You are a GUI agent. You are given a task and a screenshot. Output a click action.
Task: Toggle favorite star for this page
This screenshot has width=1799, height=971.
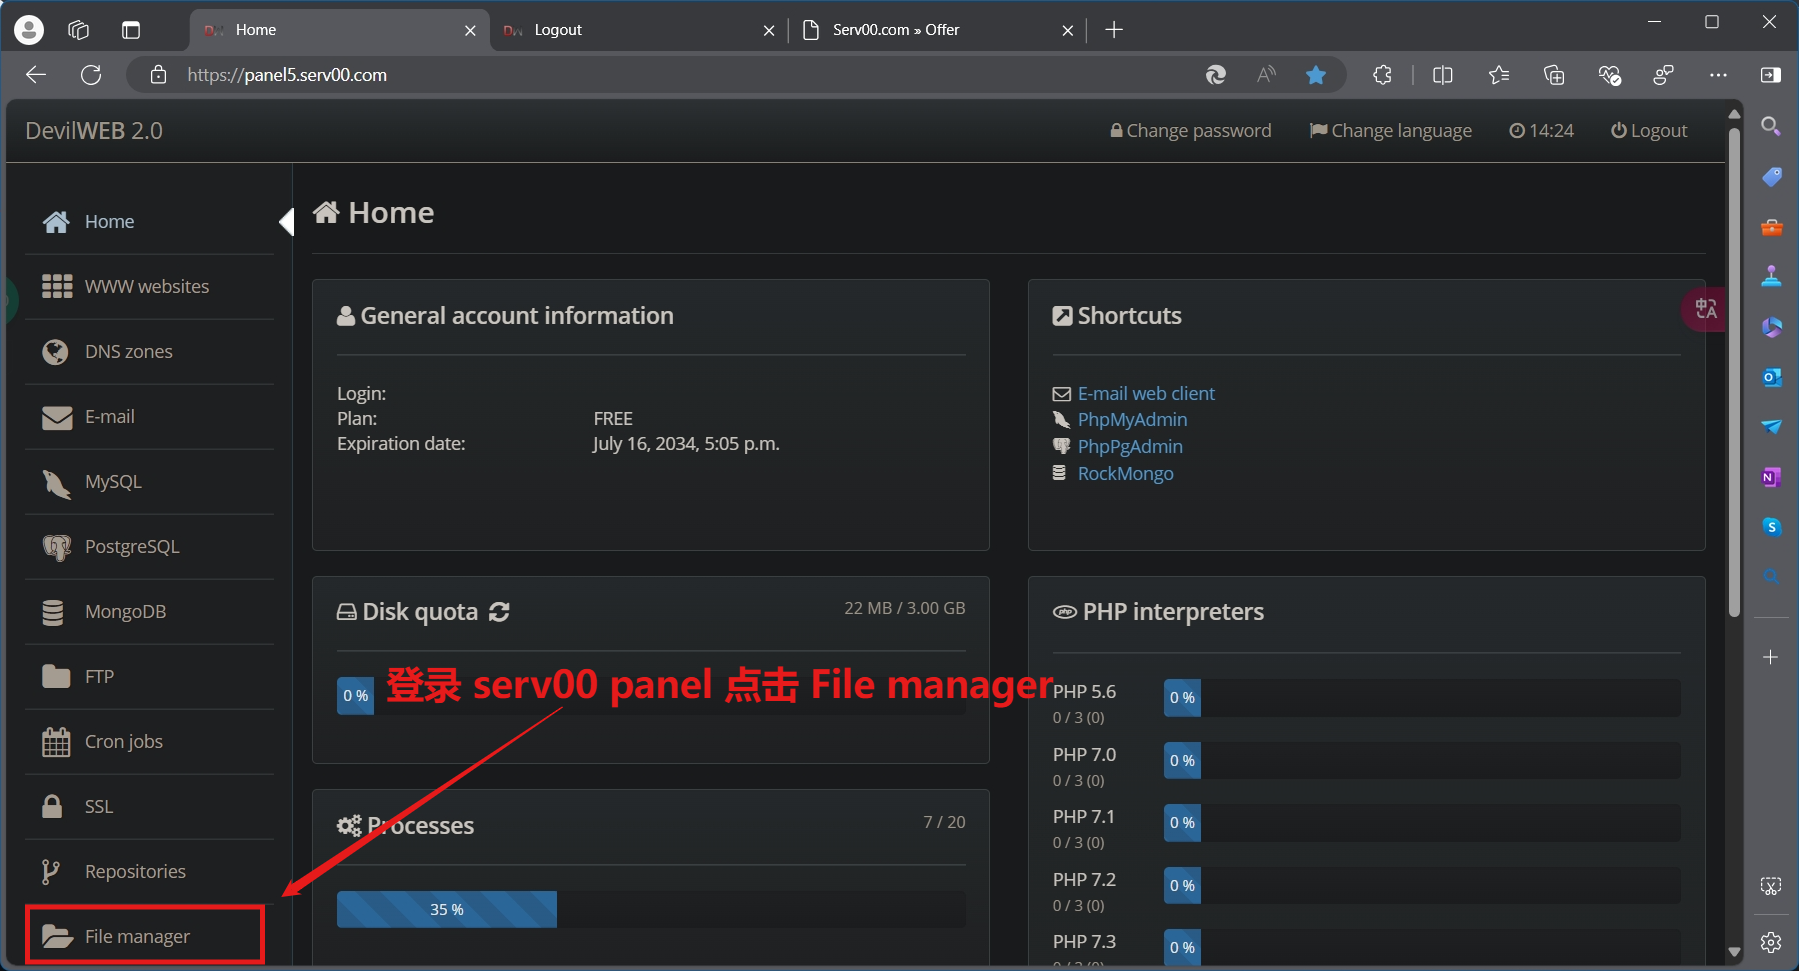(x=1316, y=75)
